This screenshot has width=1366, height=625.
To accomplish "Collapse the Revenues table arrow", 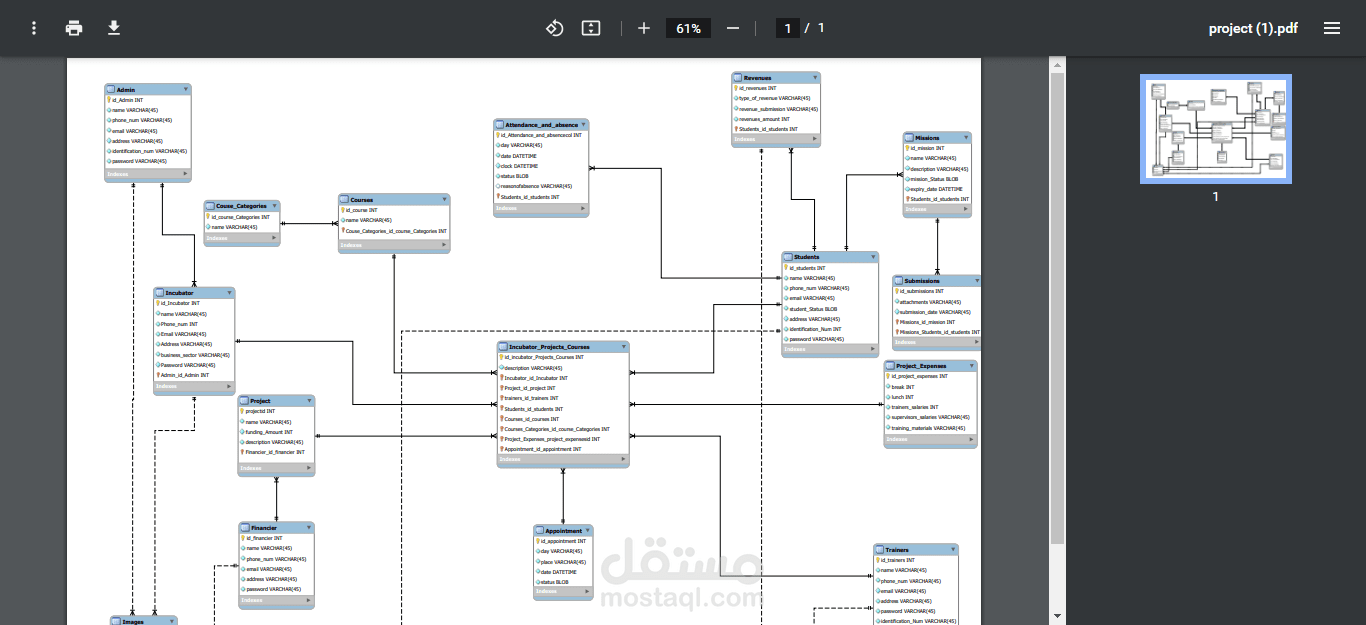I will pyautogui.click(x=815, y=77).
